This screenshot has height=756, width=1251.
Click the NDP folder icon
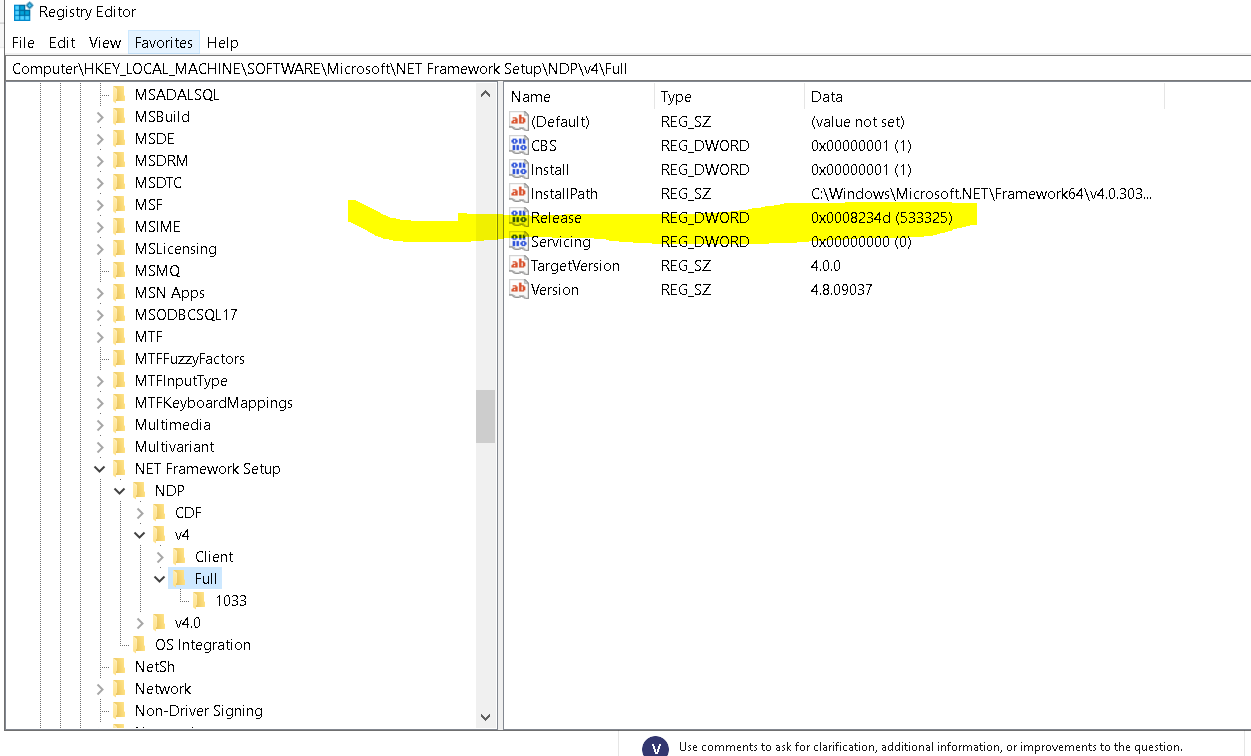click(140, 490)
